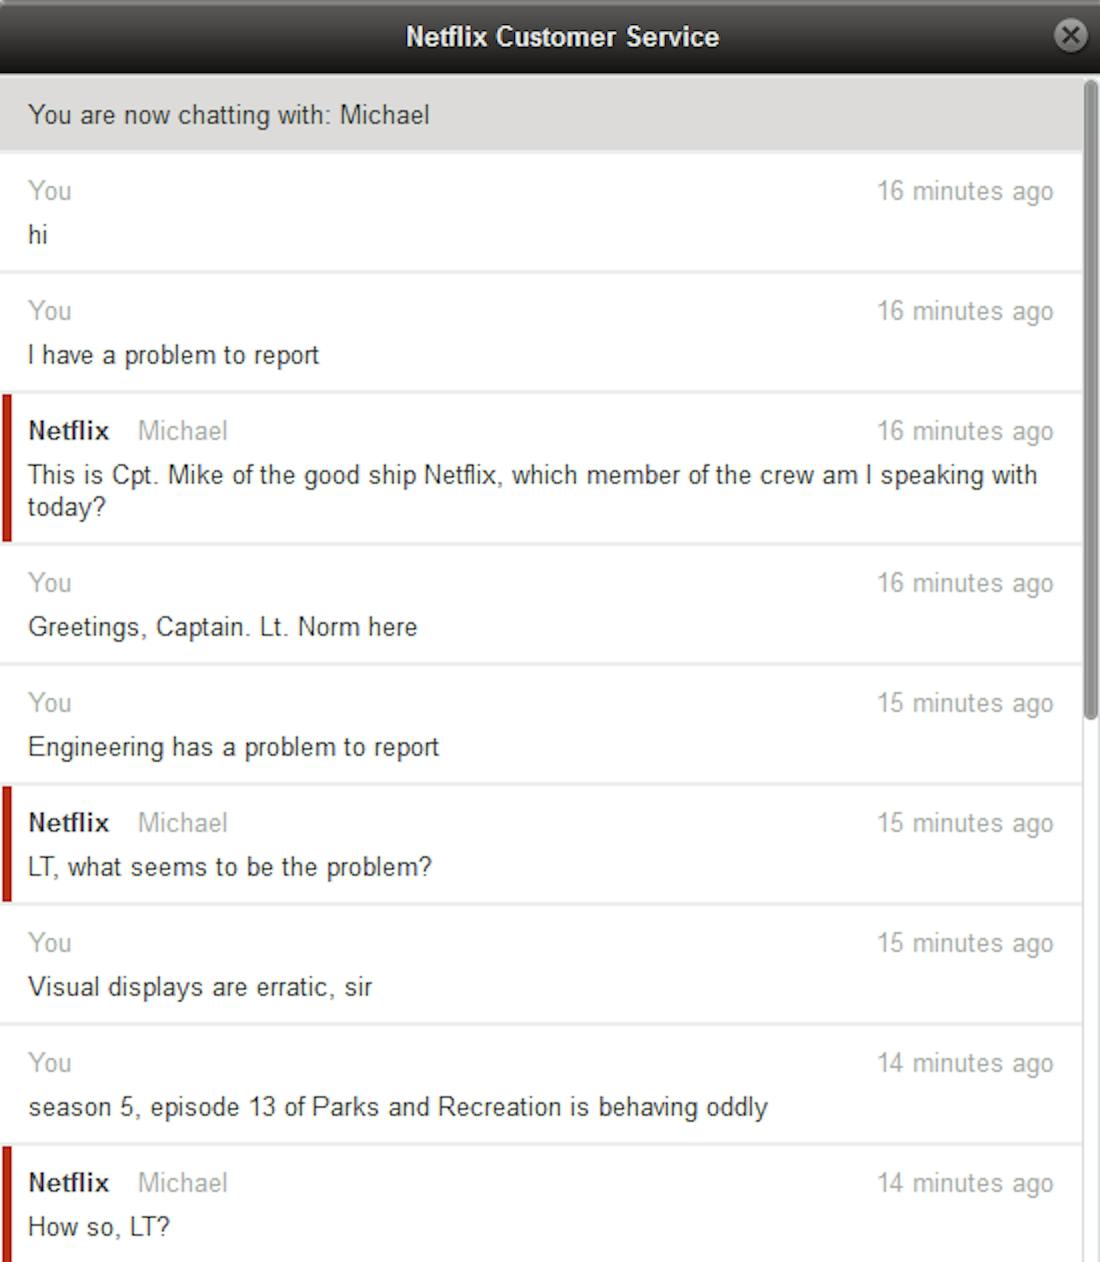Click the message 'LT, what seems to be the problem?'
This screenshot has width=1100, height=1262.
[229, 867]
